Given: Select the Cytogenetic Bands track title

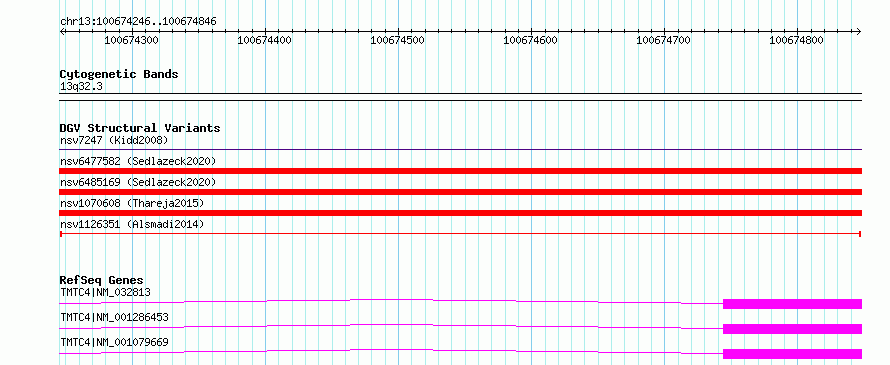Looking at the screenshot, I should click(119, 74).
